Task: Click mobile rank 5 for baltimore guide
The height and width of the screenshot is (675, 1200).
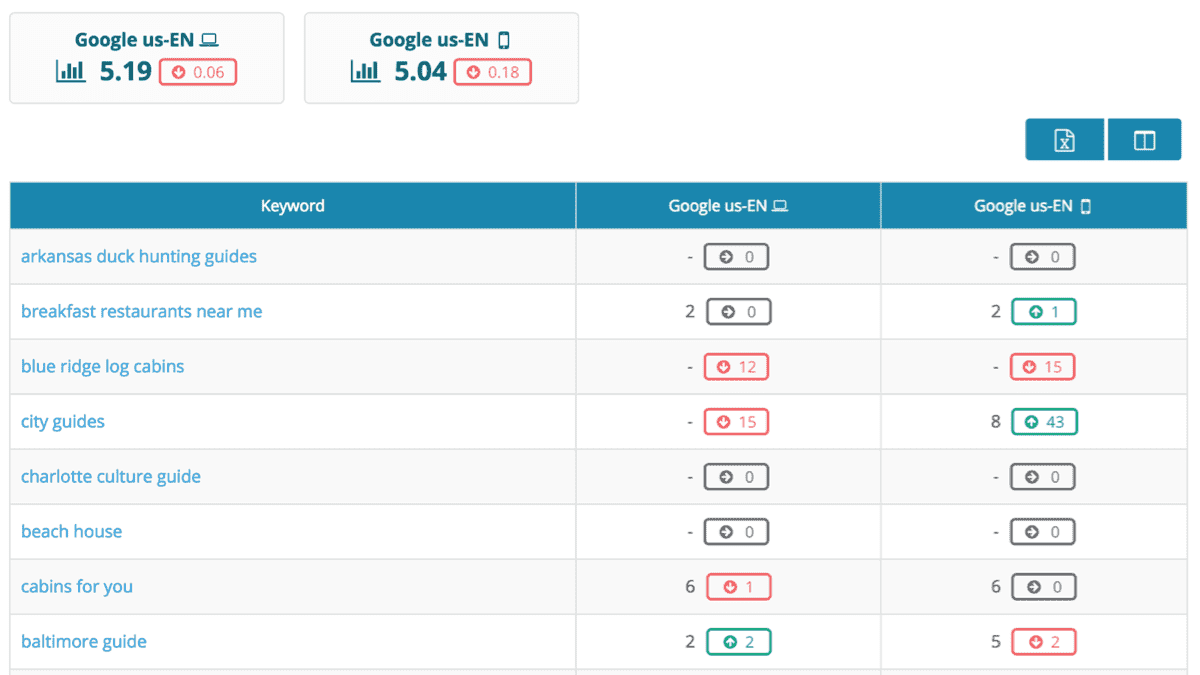Action: tap(996, 642)
